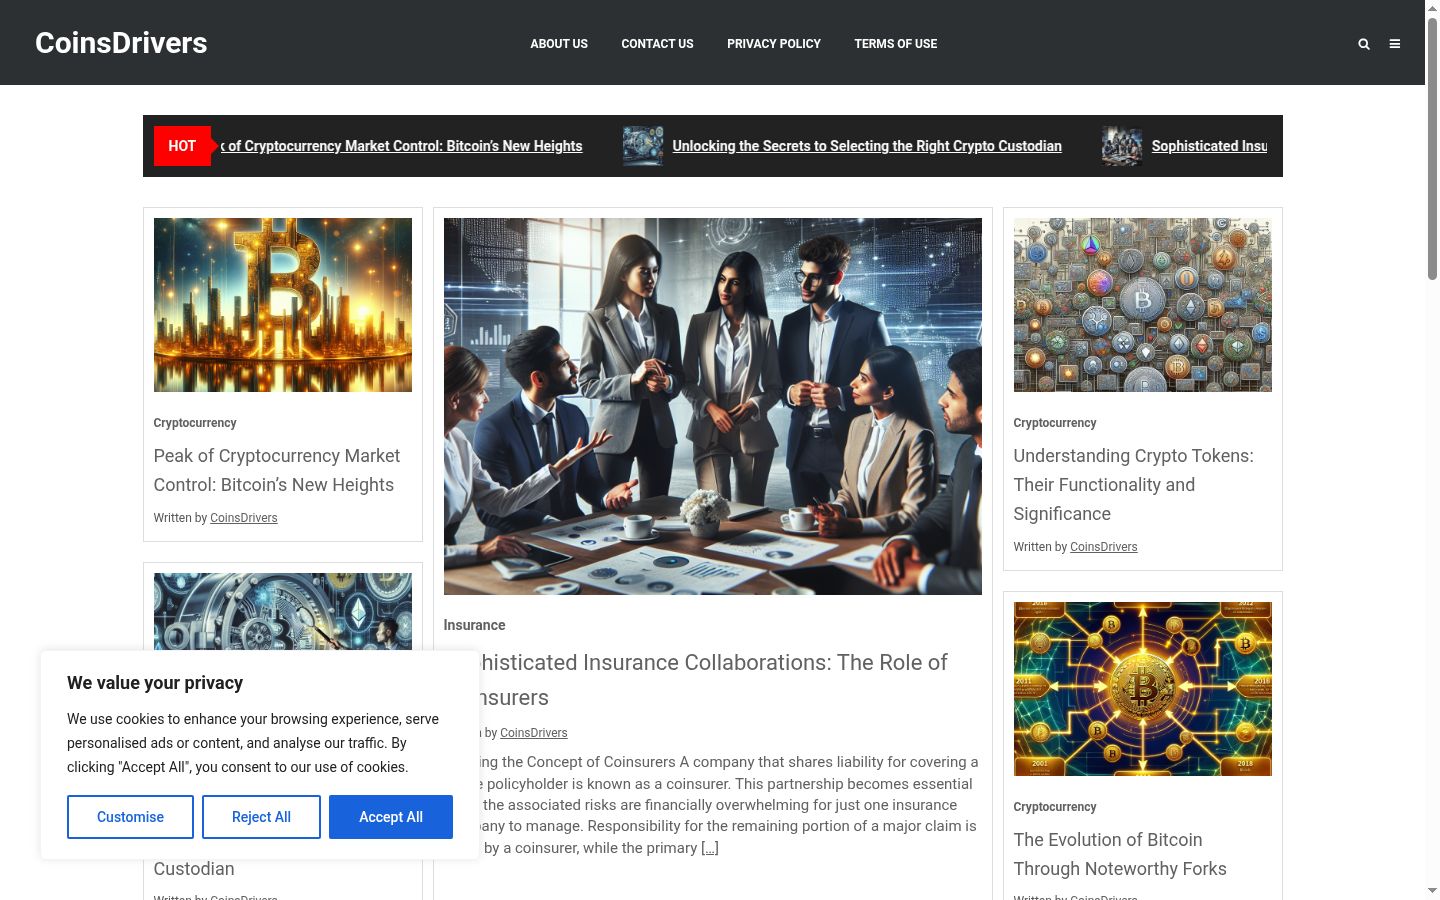
Task: Select the Insurance category label
Action: [x=474, y=625]
